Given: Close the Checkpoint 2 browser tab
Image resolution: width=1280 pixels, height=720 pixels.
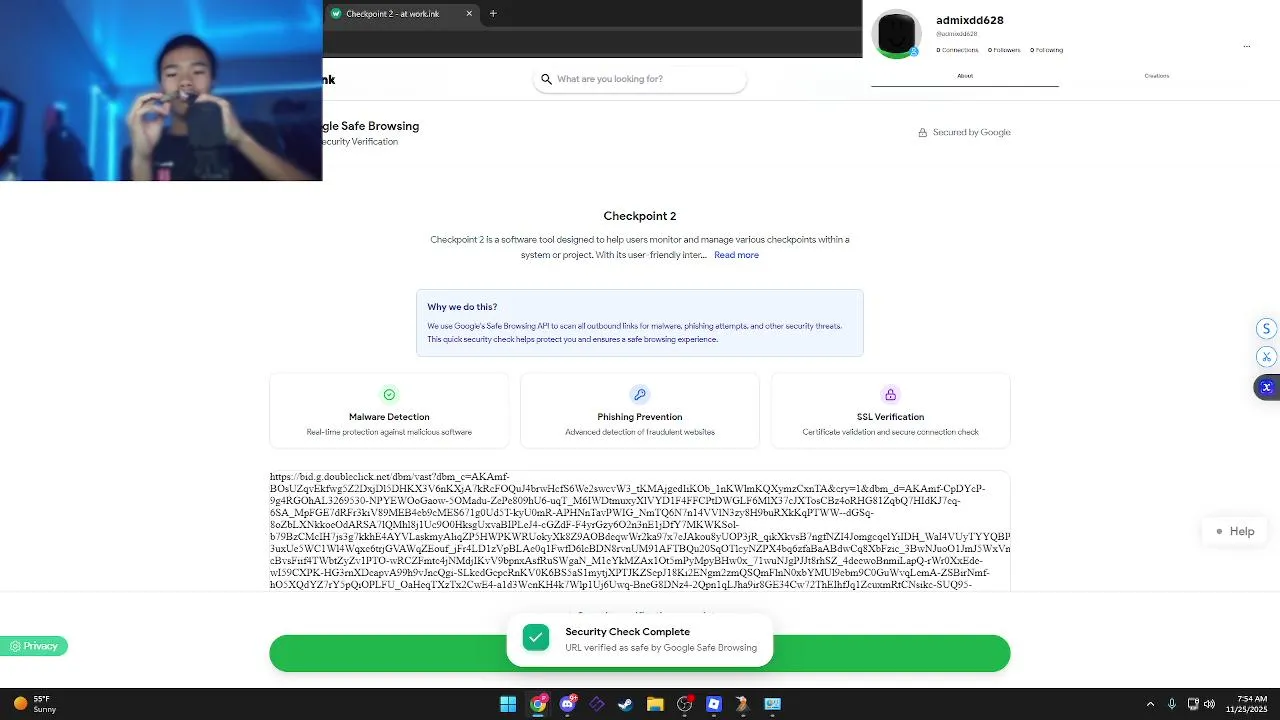Looking at the screenshot, I should point(469,14).
